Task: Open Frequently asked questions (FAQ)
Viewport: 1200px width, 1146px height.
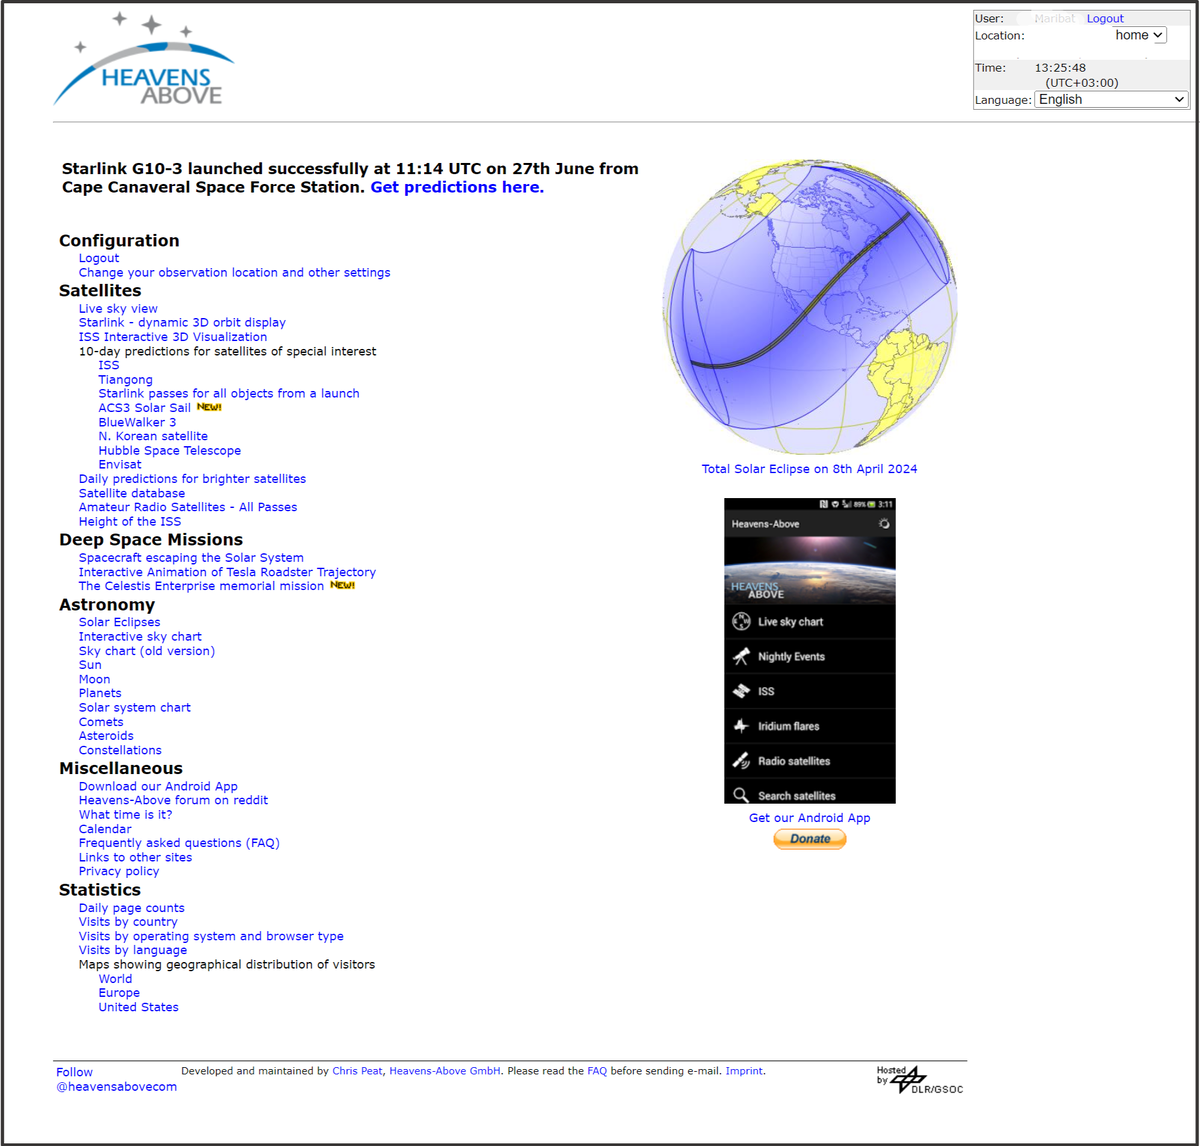Action: point(180,843)
